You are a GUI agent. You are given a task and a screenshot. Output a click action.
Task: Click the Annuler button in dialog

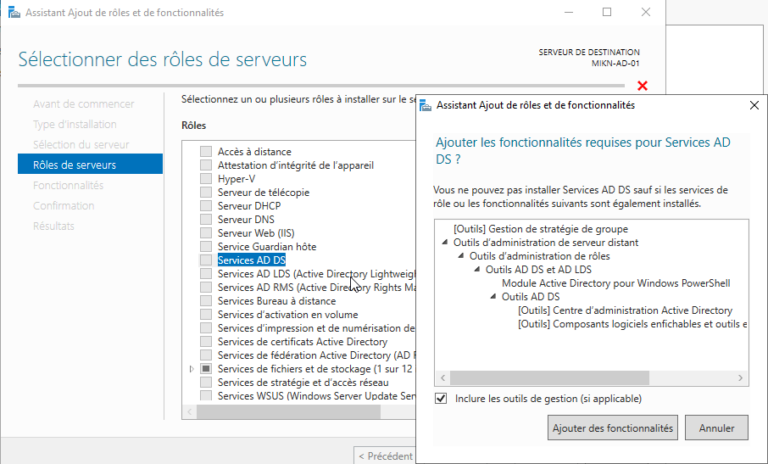coord(717,428)
